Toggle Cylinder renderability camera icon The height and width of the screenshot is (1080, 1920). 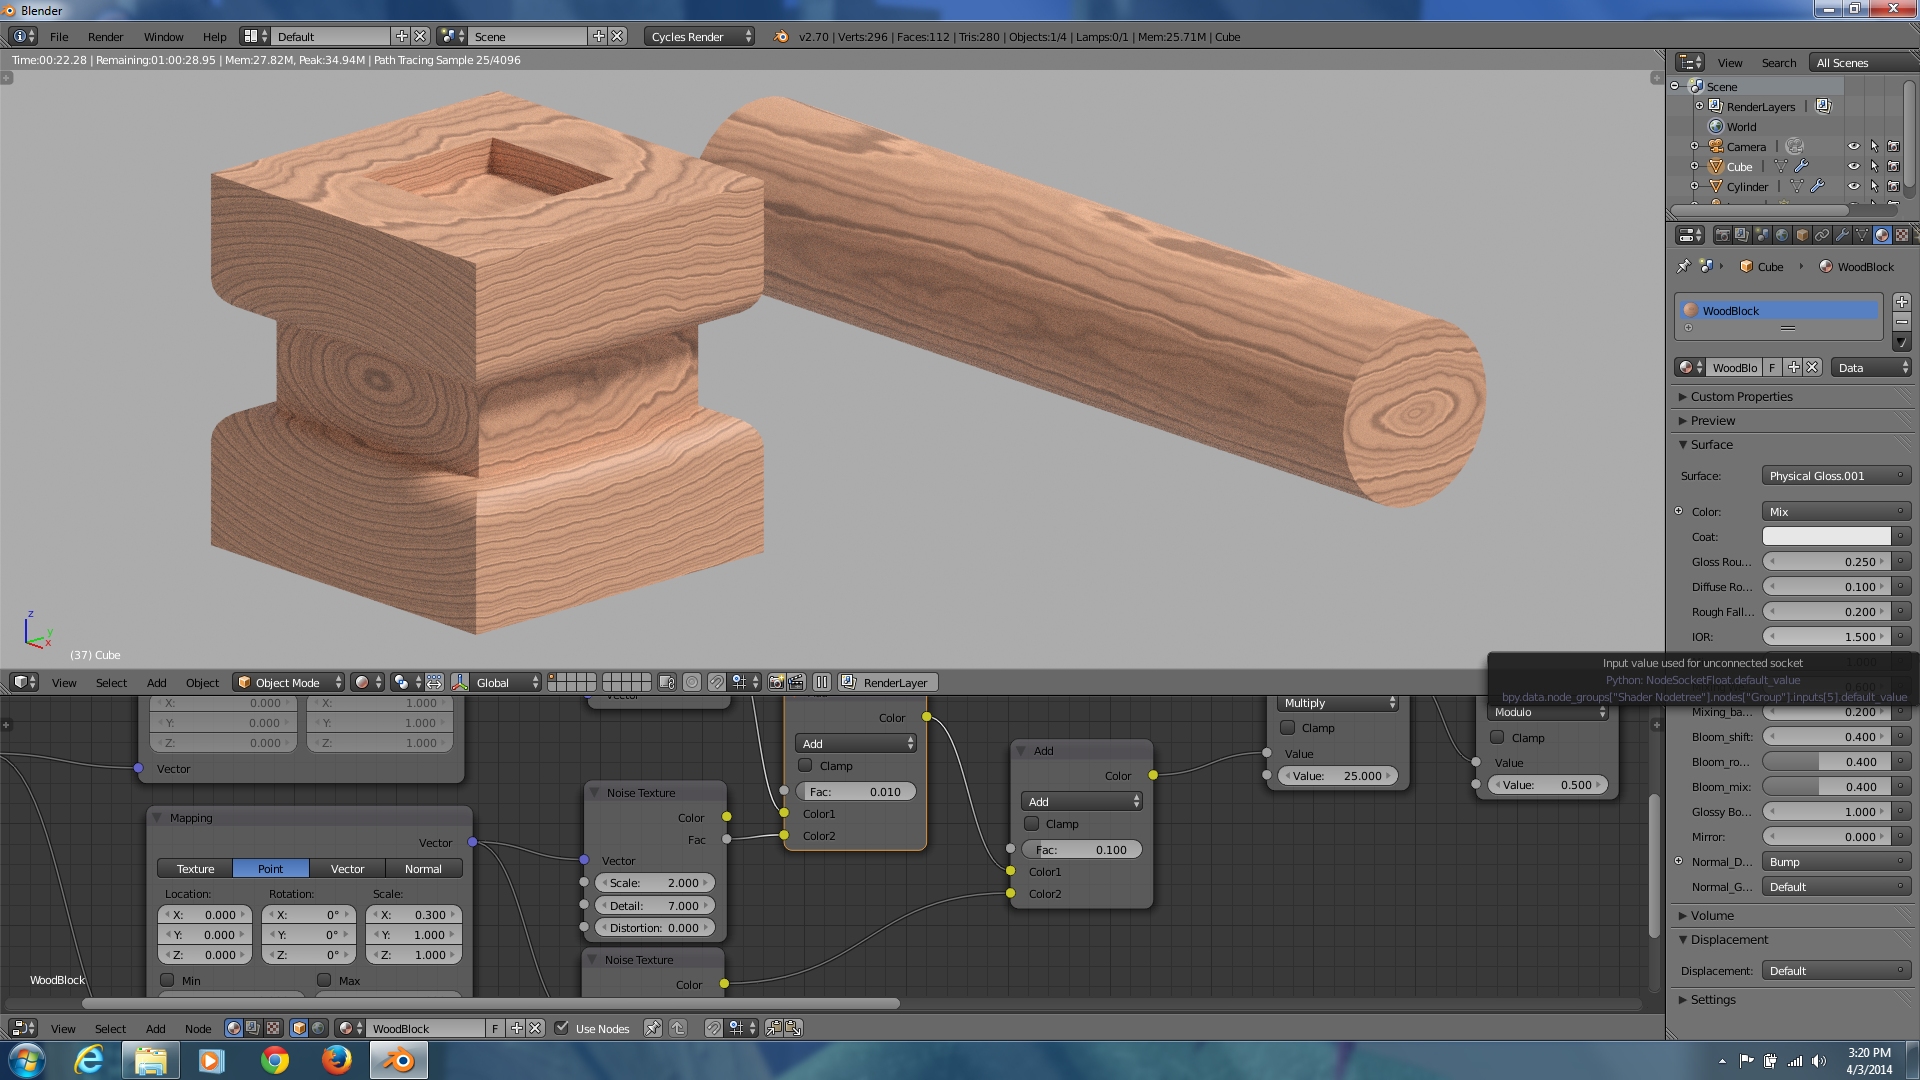[x=1893, y=186]
